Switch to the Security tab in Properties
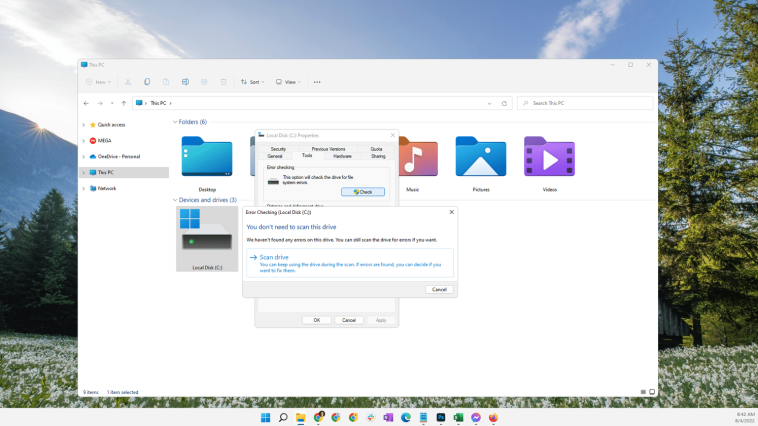The height and width of the screenshot is (426, 758). (x=278, y=149)
